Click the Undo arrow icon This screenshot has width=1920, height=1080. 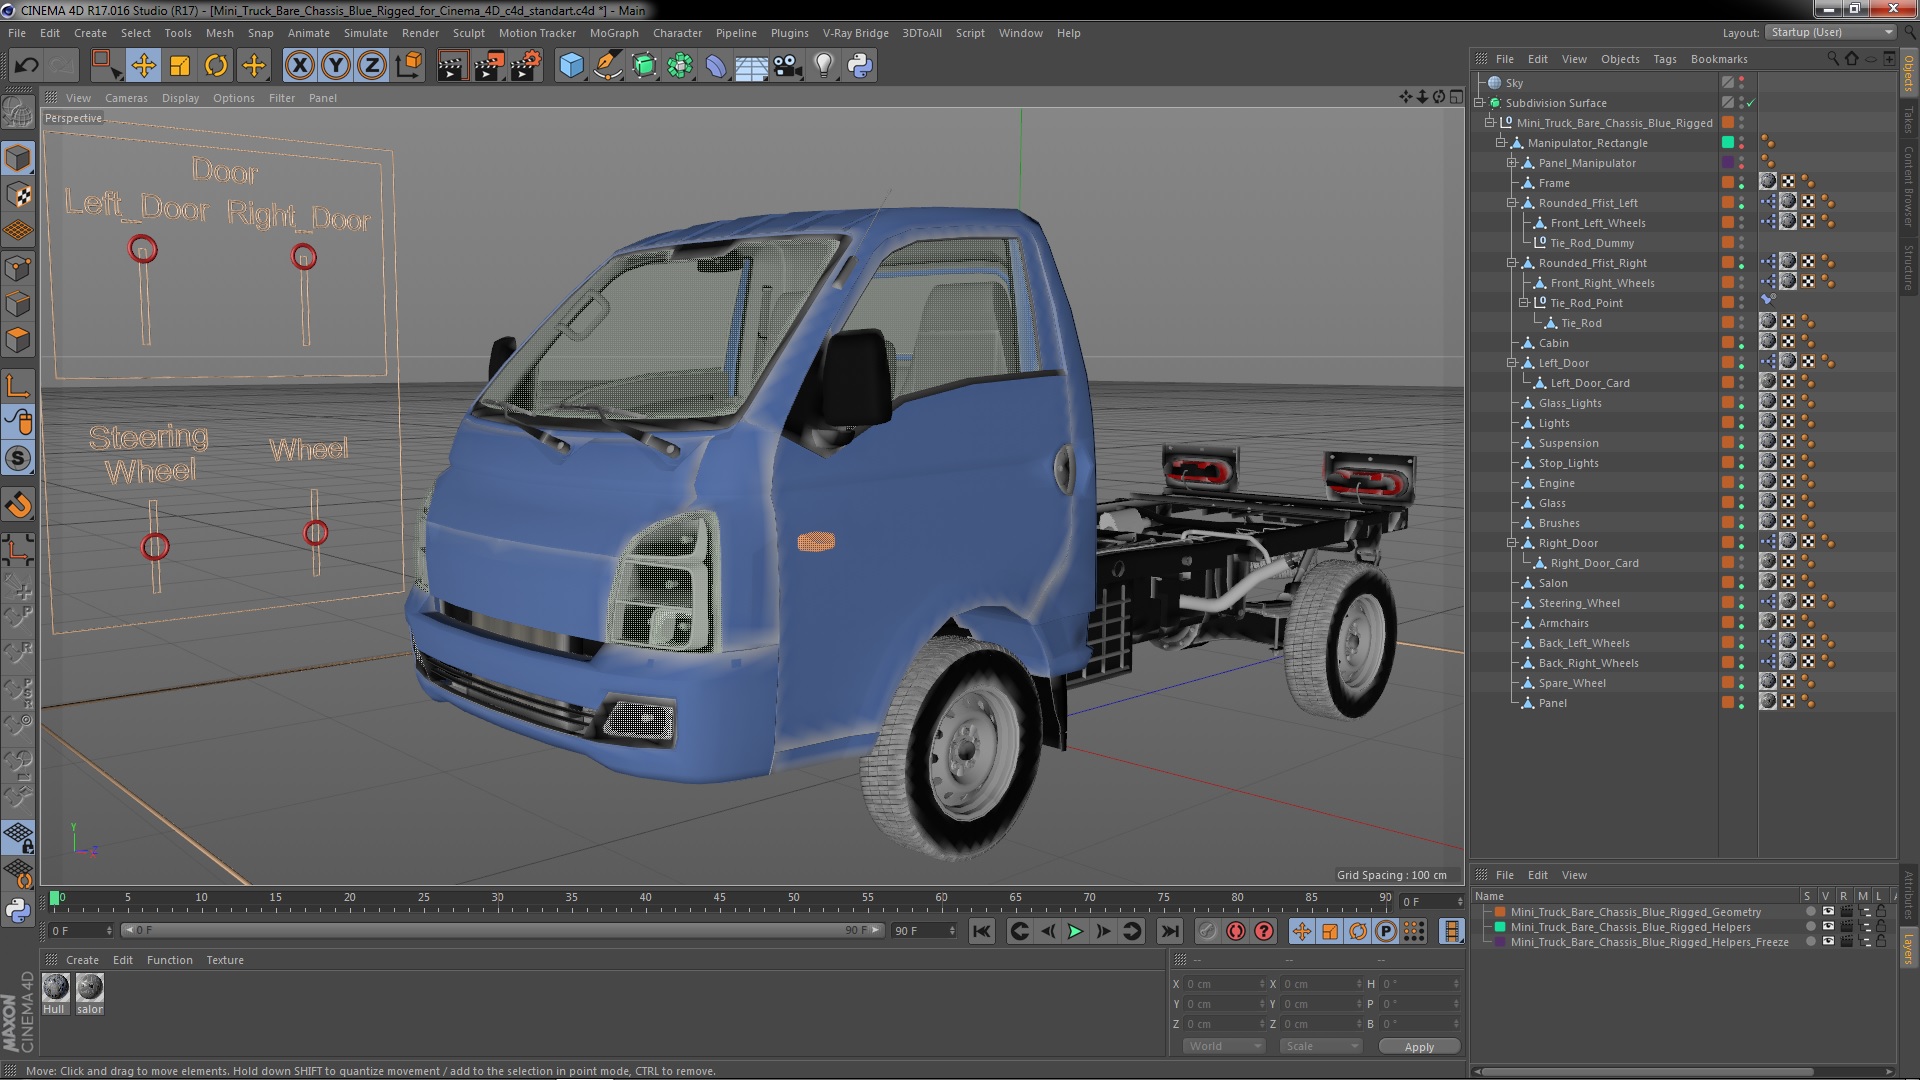(x=26, y=66)
